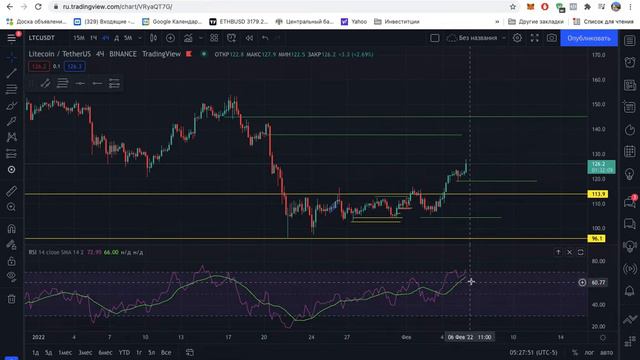Click the remove drawings trash icon
The image size is (640, 360).
[x=11, y=299]
